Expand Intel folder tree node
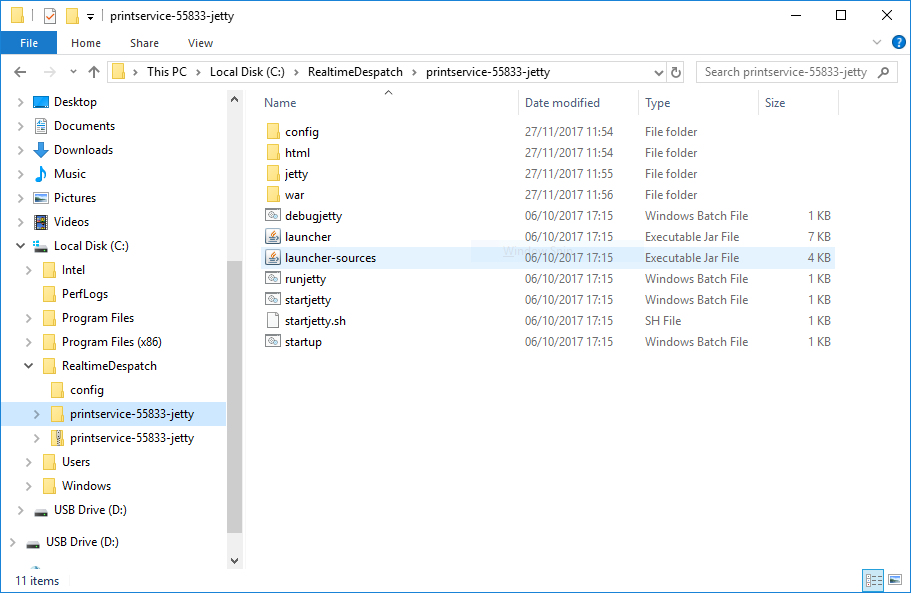The image size is (911, 593). (28, 270)
